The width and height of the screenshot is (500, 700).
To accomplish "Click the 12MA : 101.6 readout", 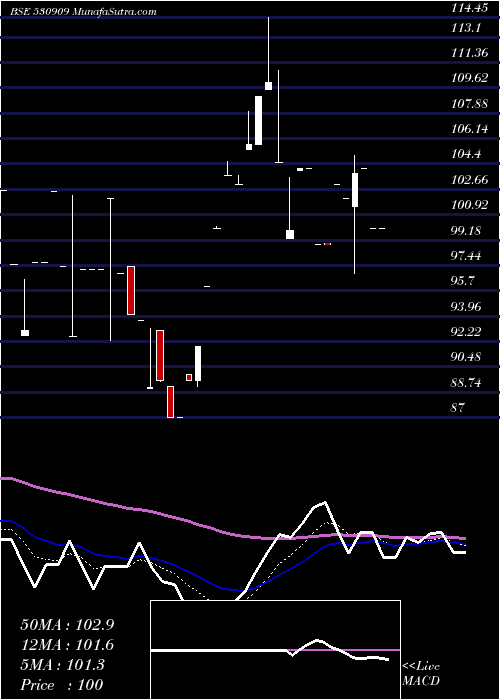I will [67, 645].
